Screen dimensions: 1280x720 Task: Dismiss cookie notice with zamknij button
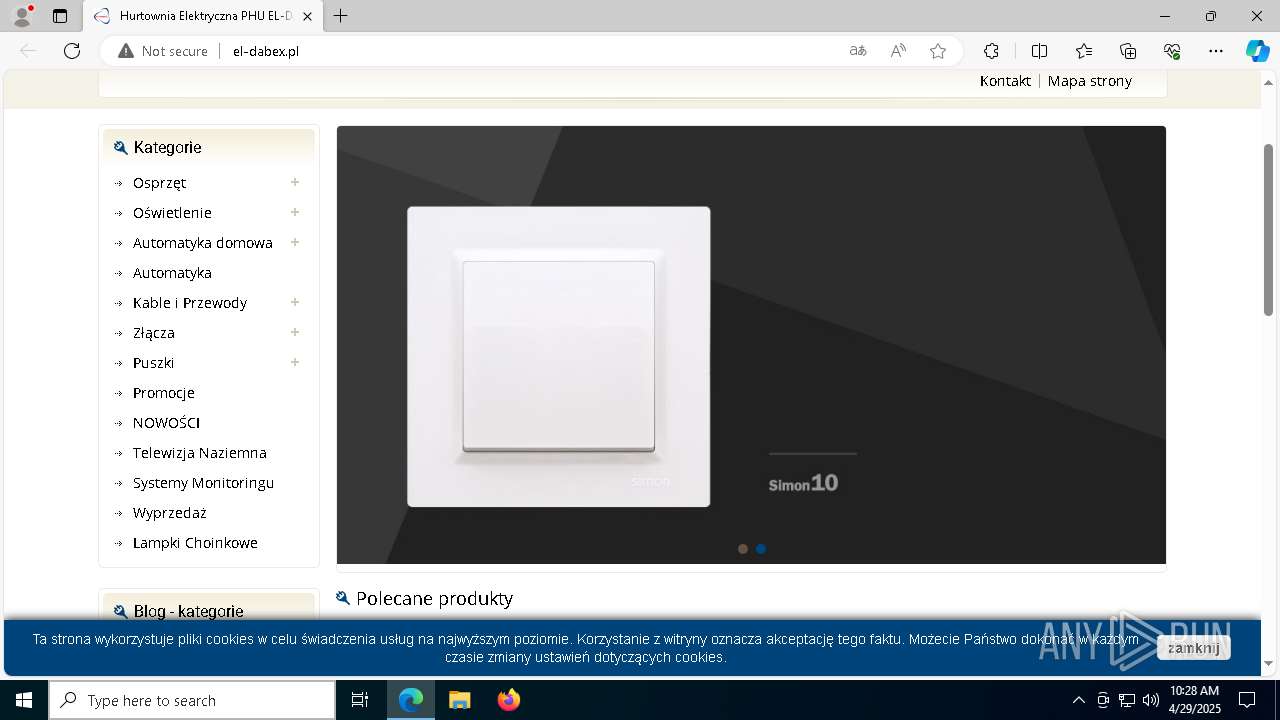(x=1193, y=648)
